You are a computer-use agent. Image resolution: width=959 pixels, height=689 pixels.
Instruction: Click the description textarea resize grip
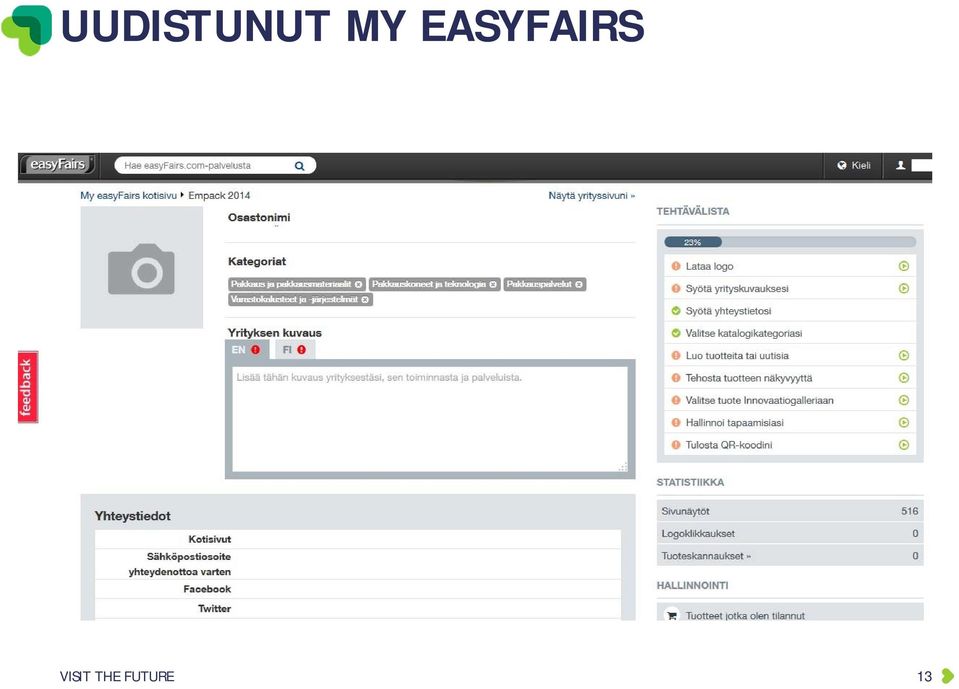pyautogui.click(x=623, y=467)
